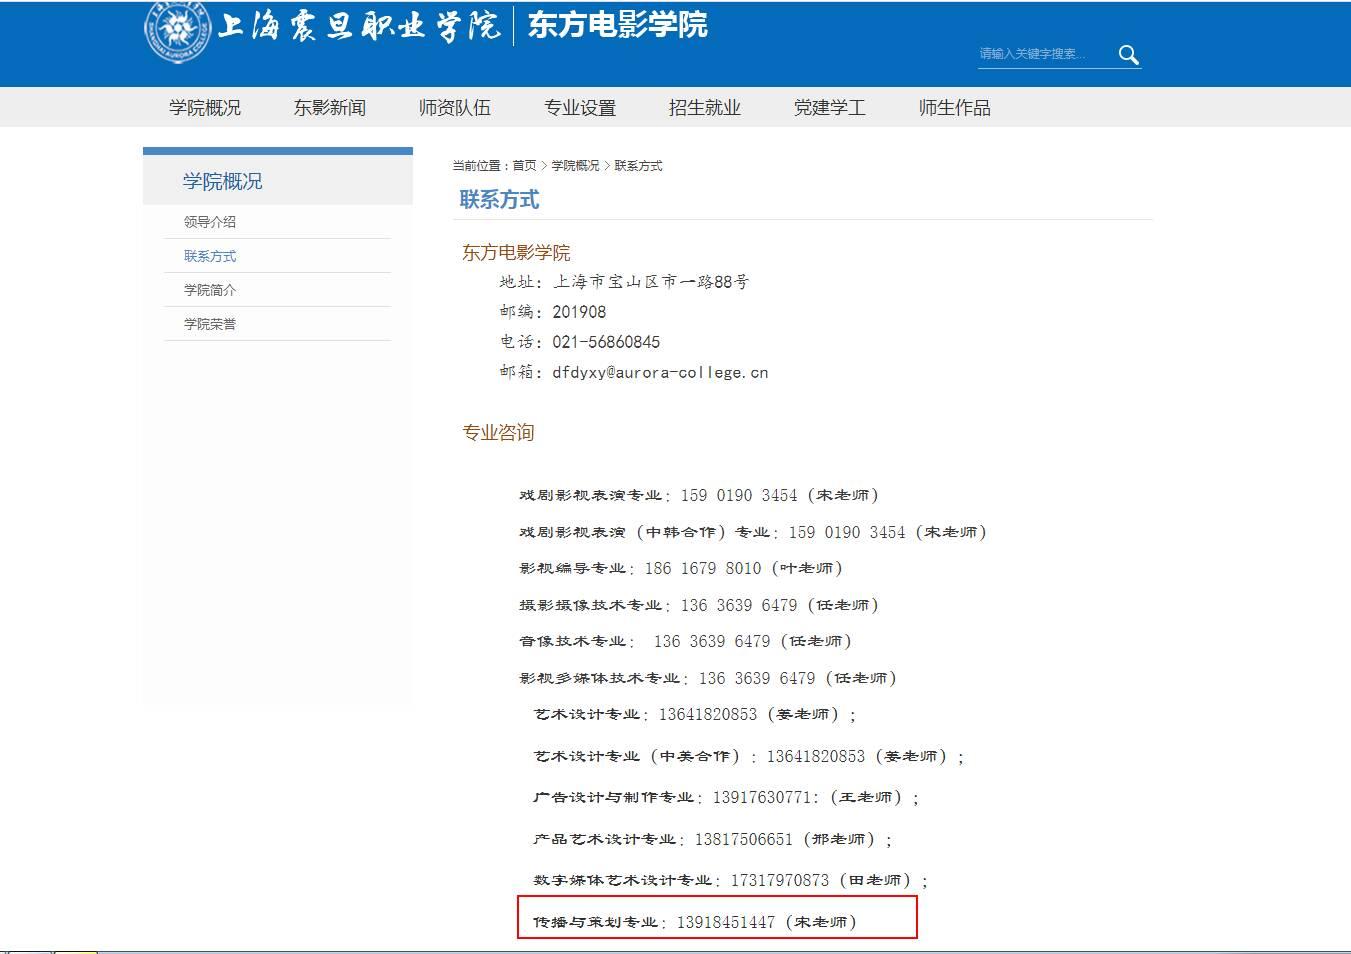Open the 招生就业 navigation menu

pyautogui.click(x=705, y=108)
